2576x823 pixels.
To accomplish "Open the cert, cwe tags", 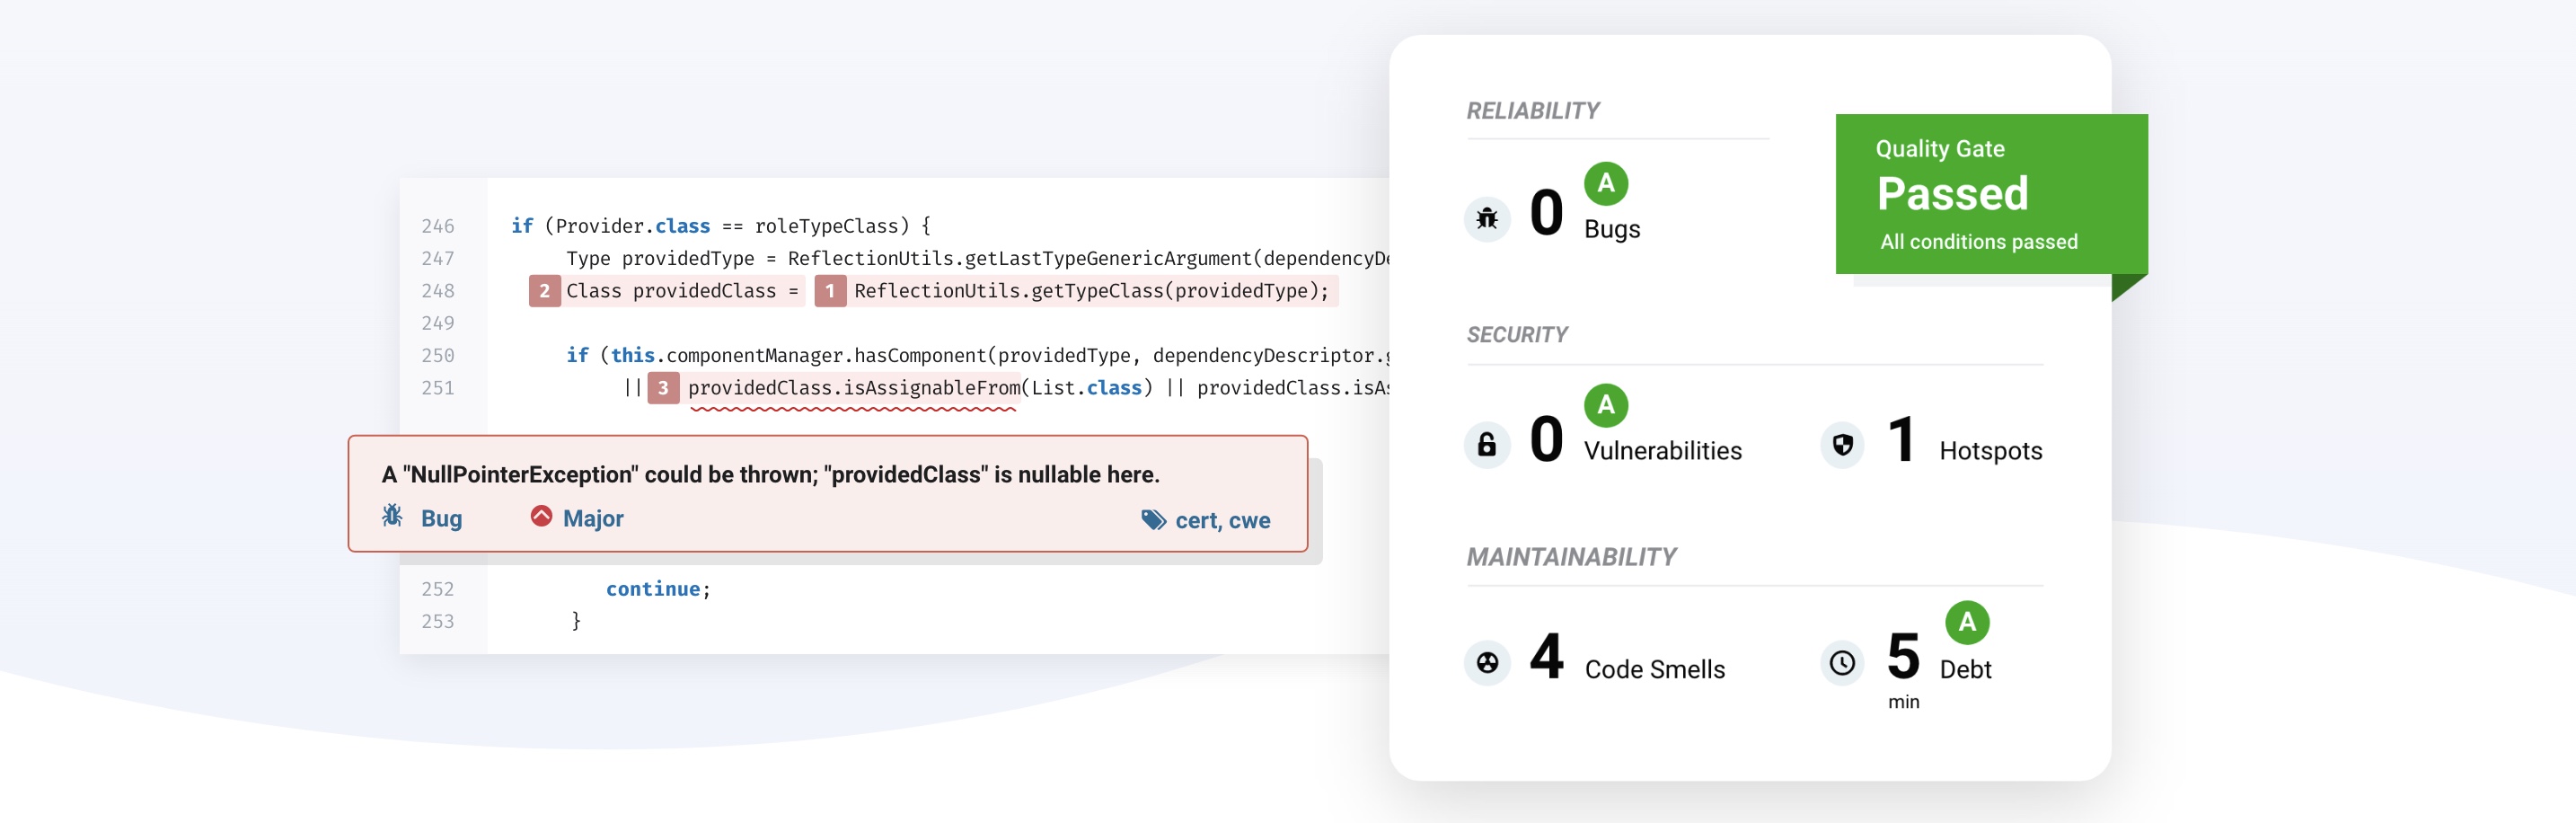I will coord(1222,520).
